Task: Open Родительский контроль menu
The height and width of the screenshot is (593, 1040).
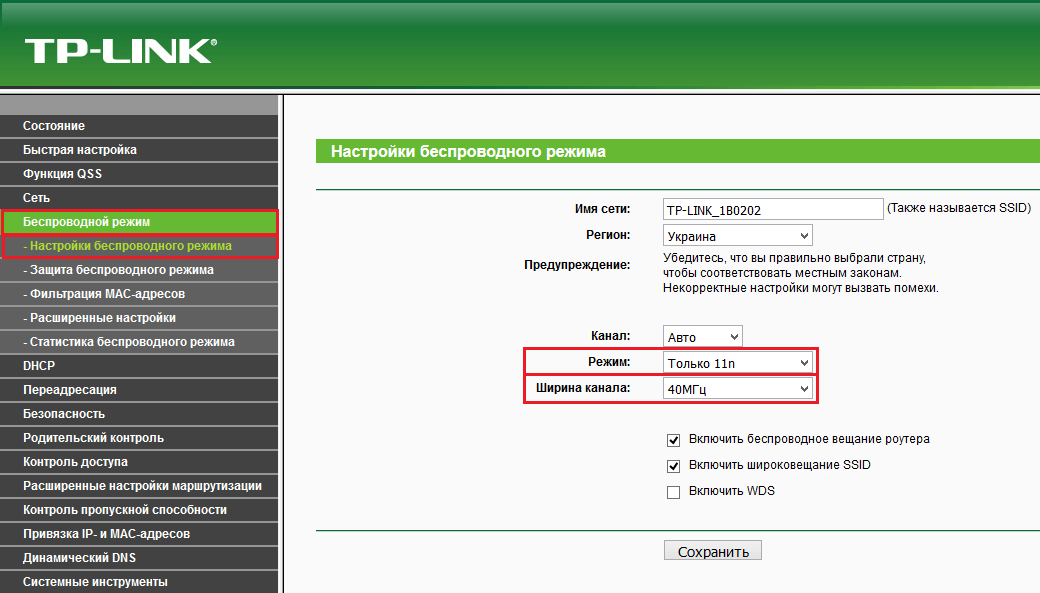Action: pyautogui.click(x=139, y=438)
